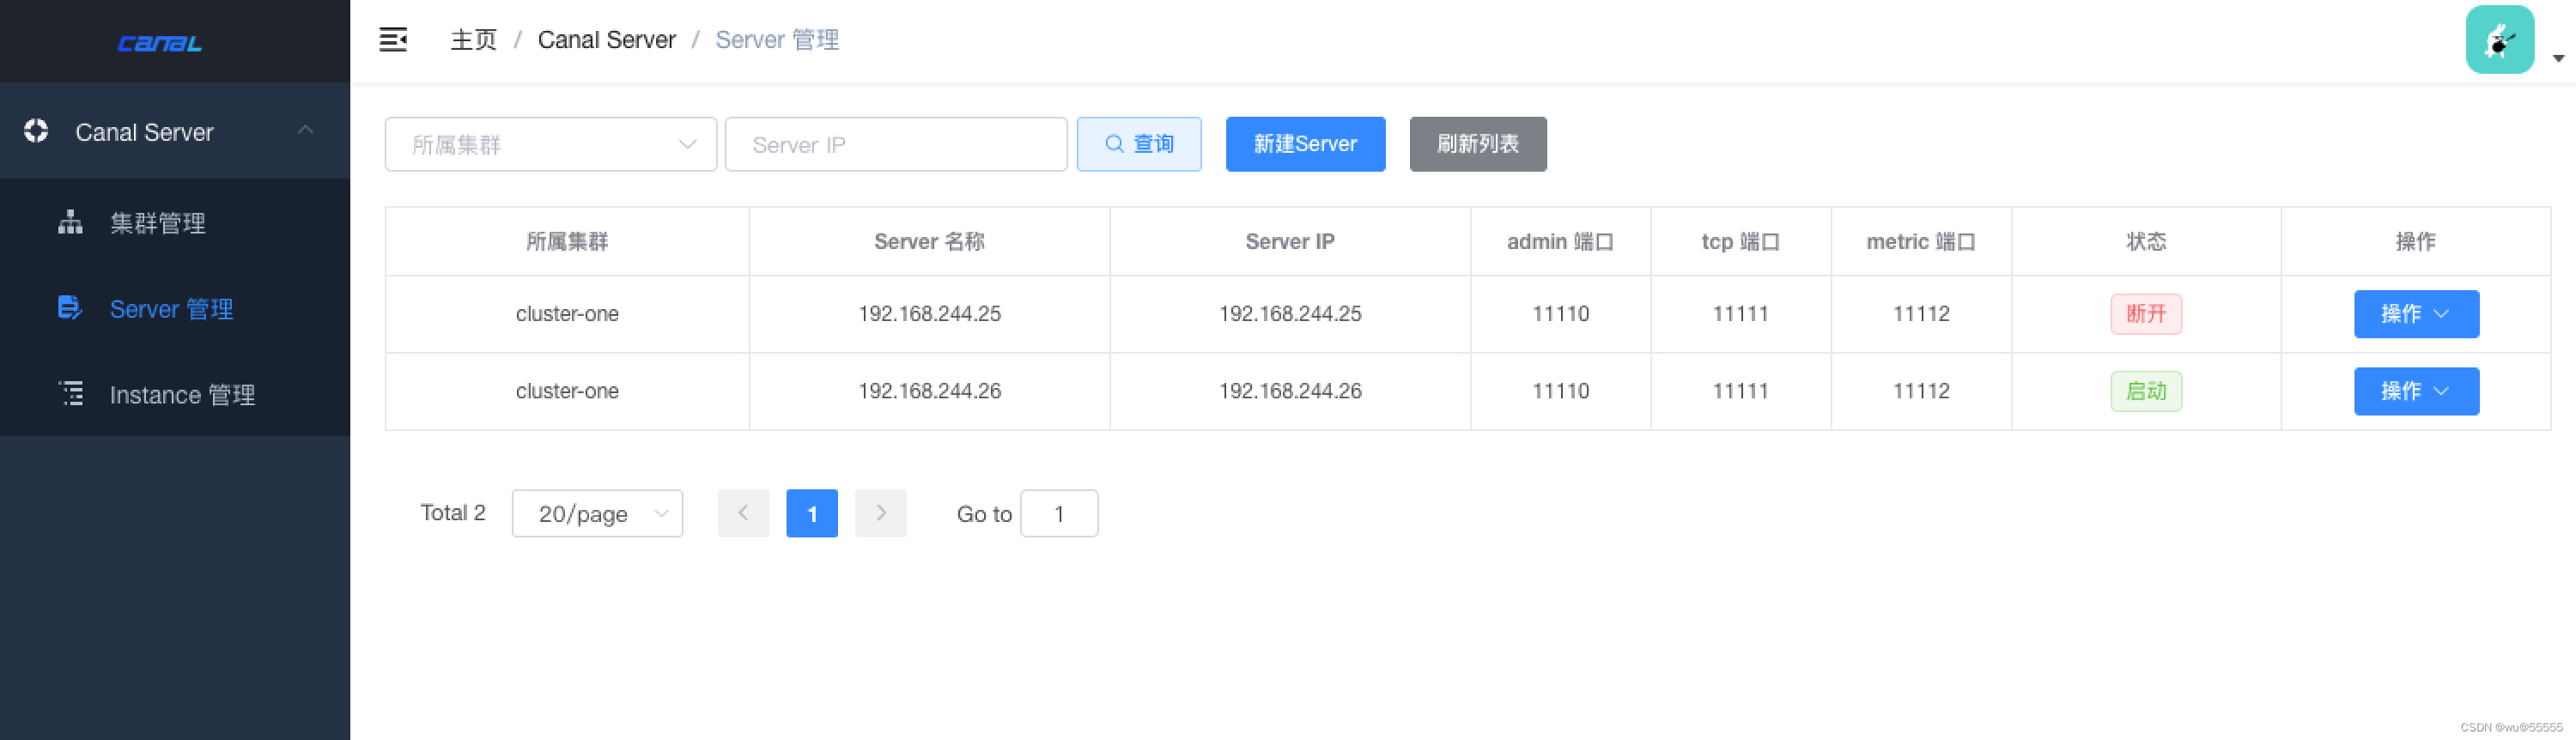Click the Canal Server lifebuoy icon
Screen dimensions: 2576x740
click(36, 131)
